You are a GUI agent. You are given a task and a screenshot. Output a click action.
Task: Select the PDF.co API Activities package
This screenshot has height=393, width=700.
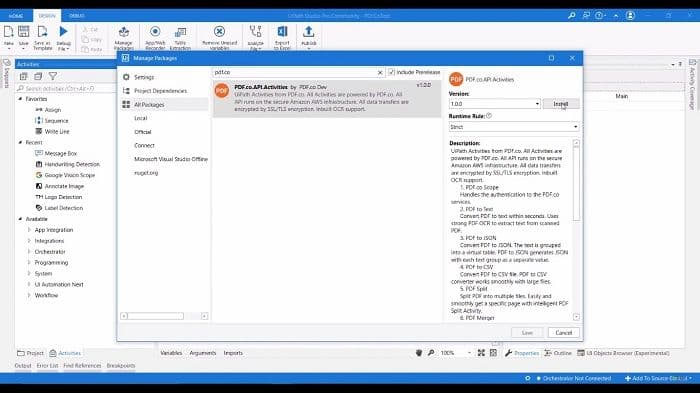coord(327,98)
